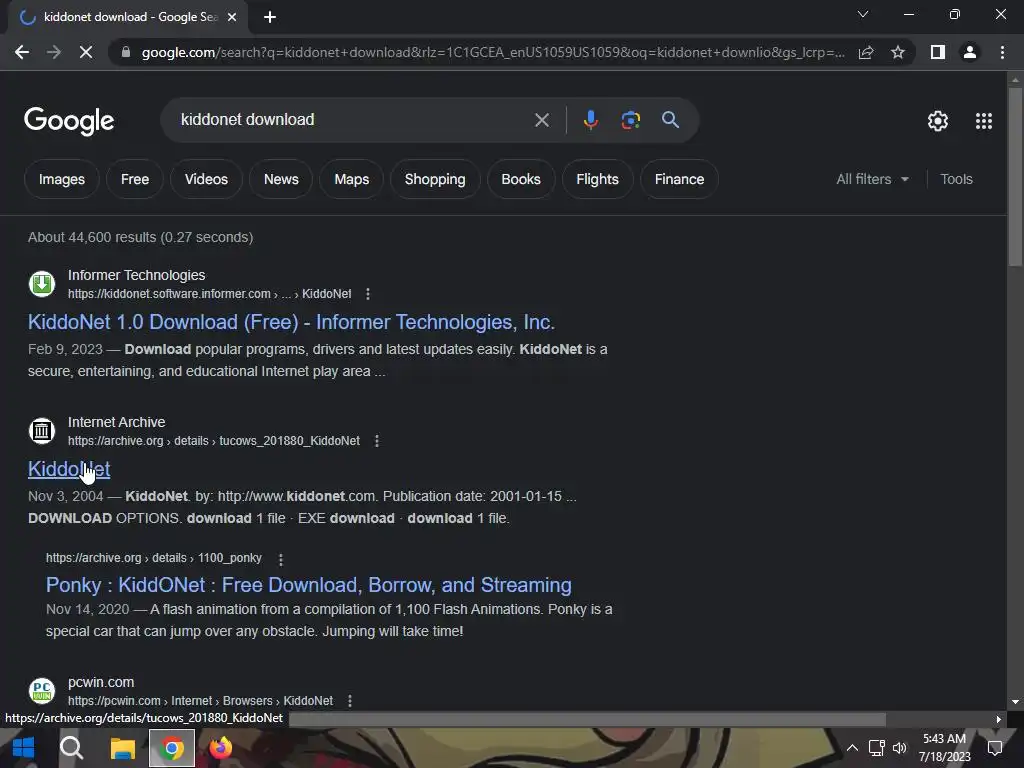Submit search with magnifier icon
This screenshot has height=768, width=1024.
pyautogui.click(x=670, y=120)
